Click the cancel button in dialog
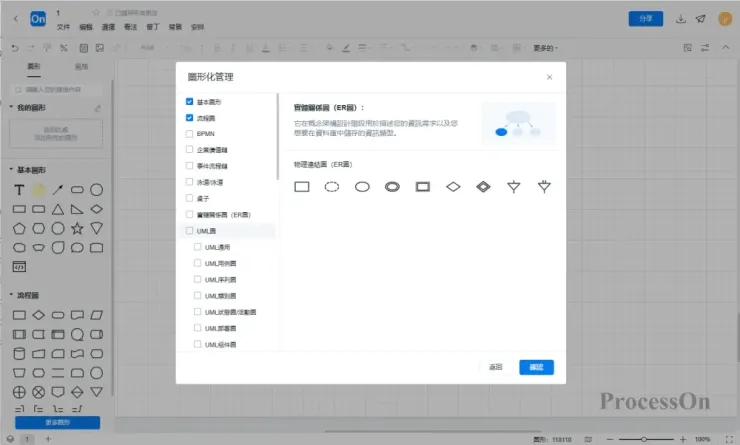740x445 pixels. 496,367
